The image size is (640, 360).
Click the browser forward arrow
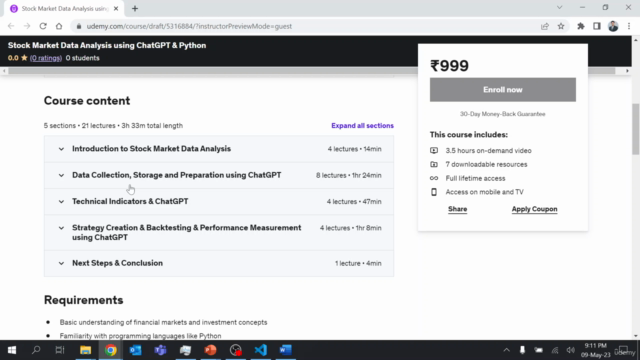coord(27,26)
